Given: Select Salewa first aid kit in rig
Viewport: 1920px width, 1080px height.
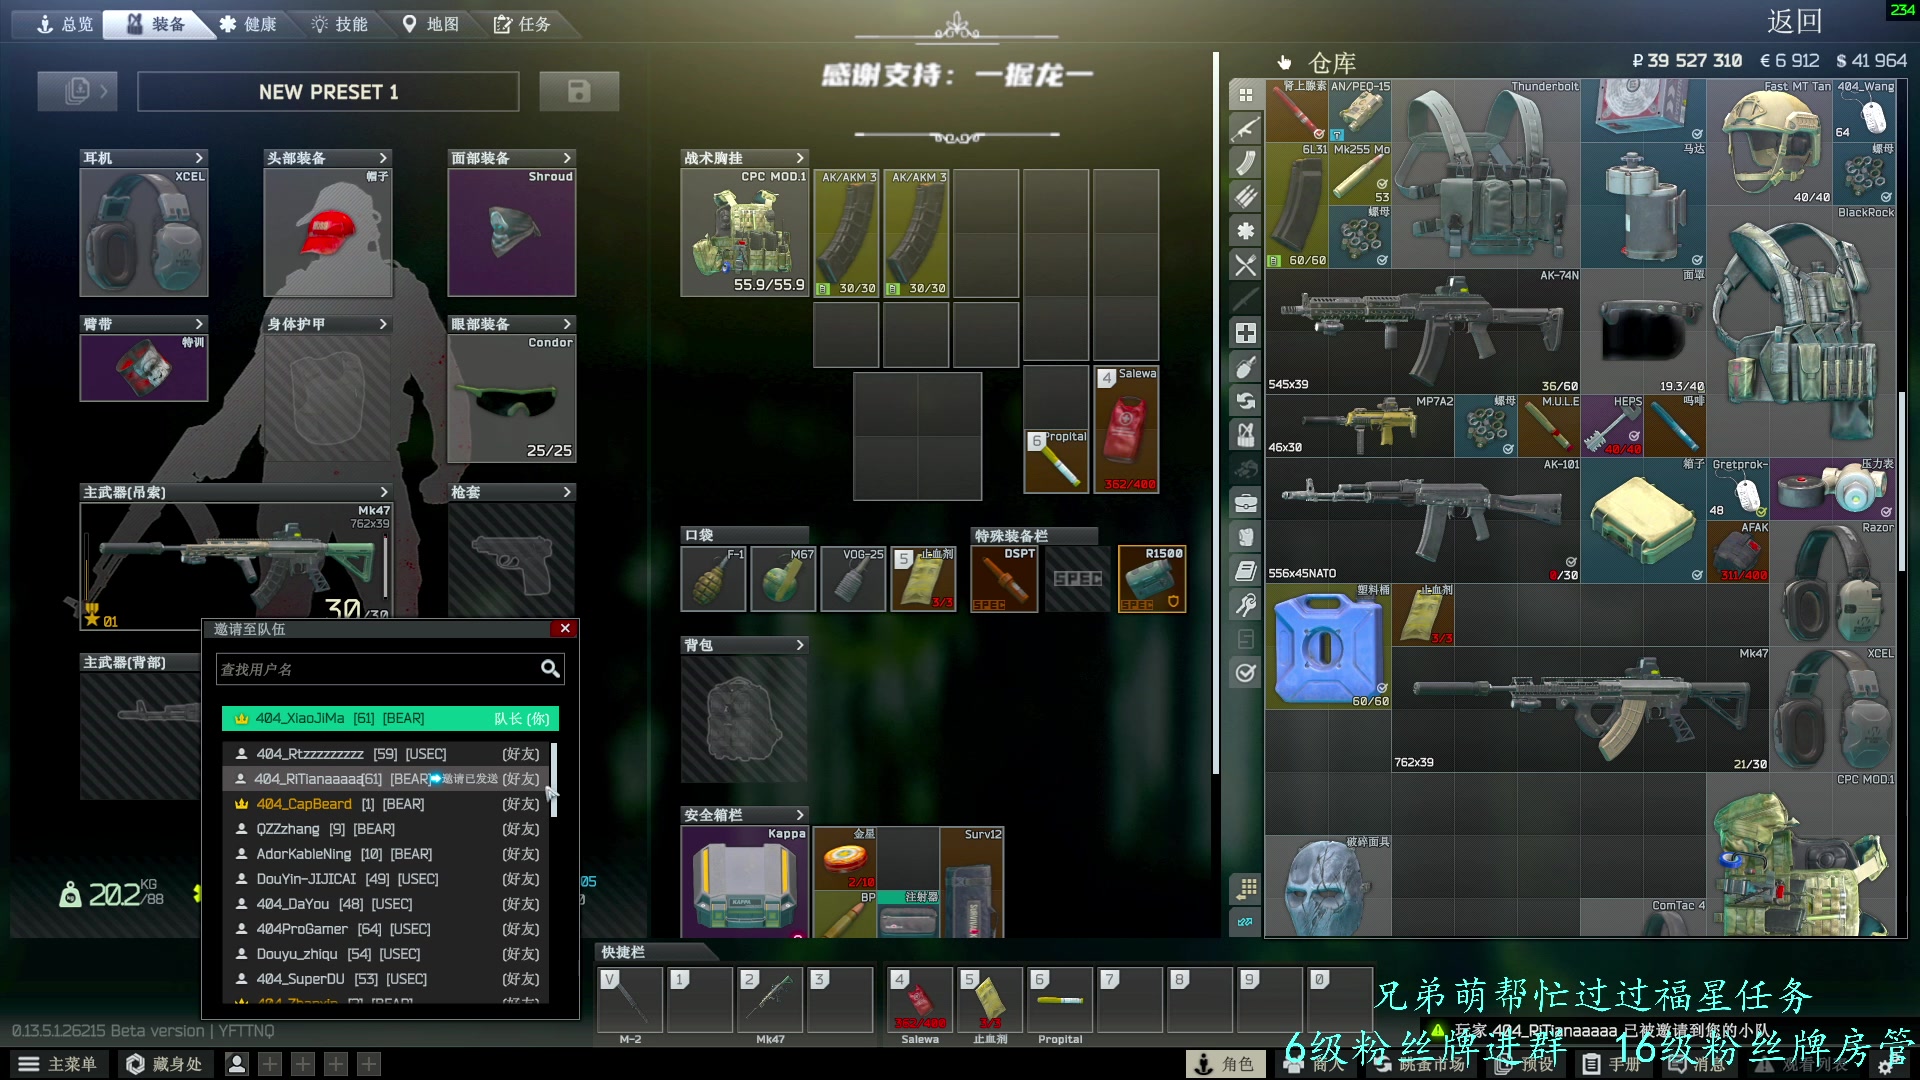Looking at the screenshot, I should click(1126, 429).
